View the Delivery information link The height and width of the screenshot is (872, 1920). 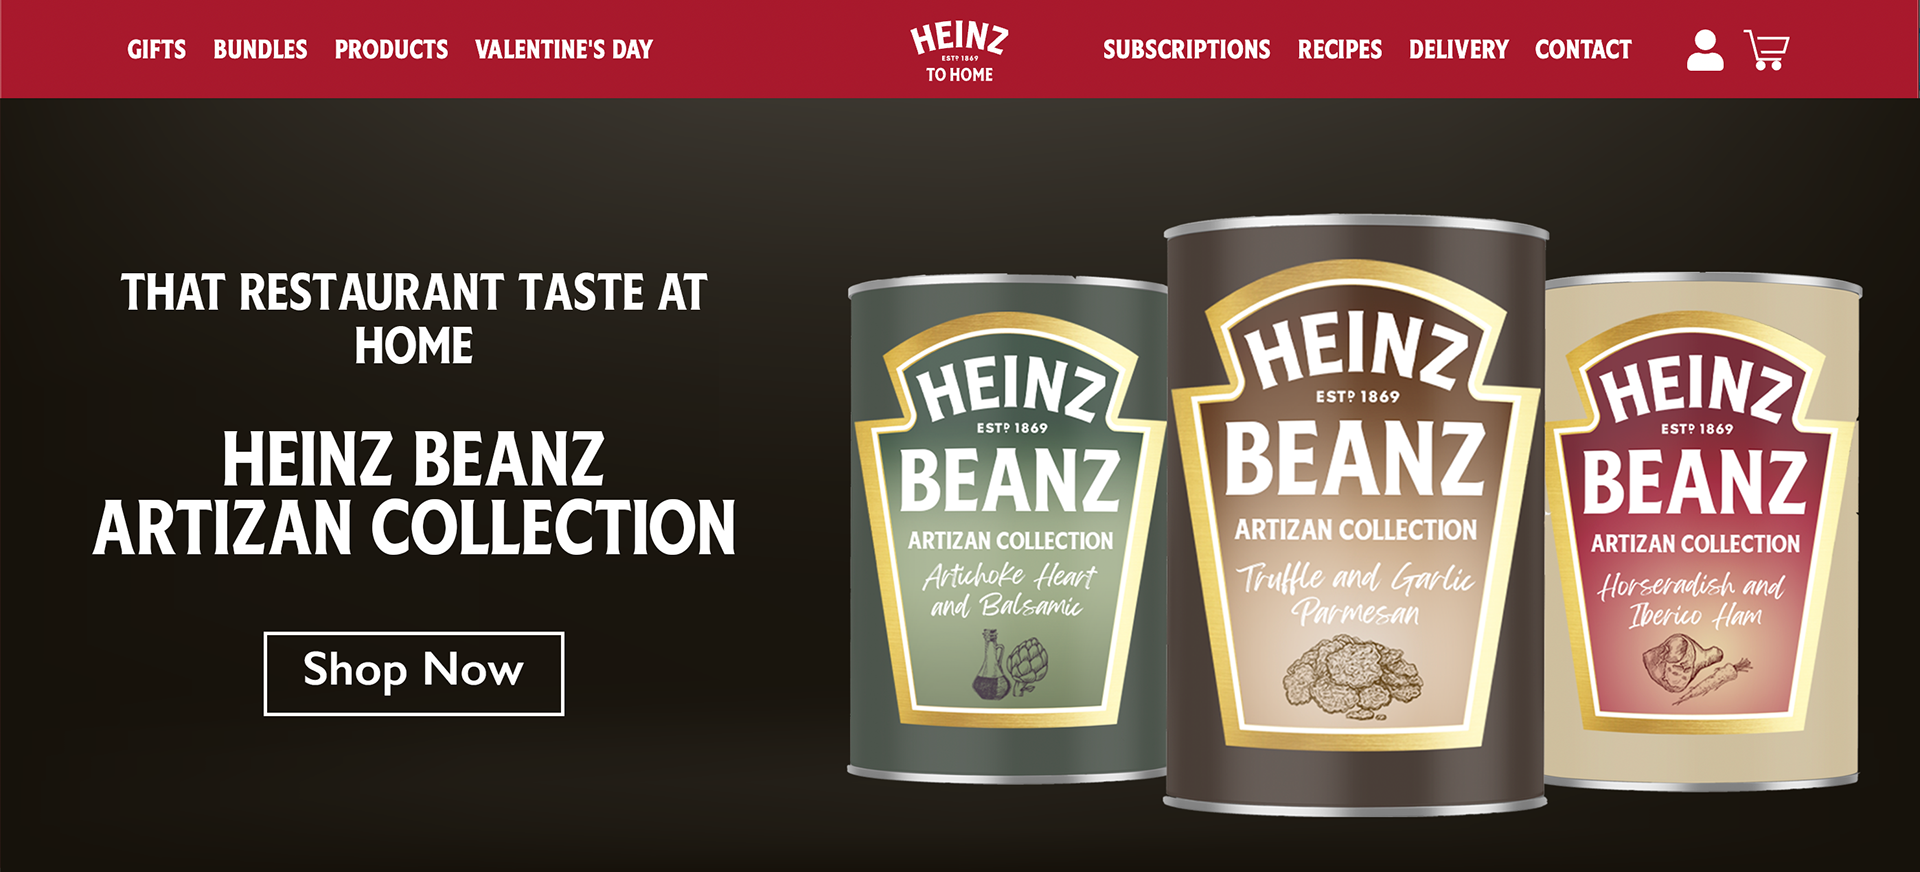(x=1459, y=49)
